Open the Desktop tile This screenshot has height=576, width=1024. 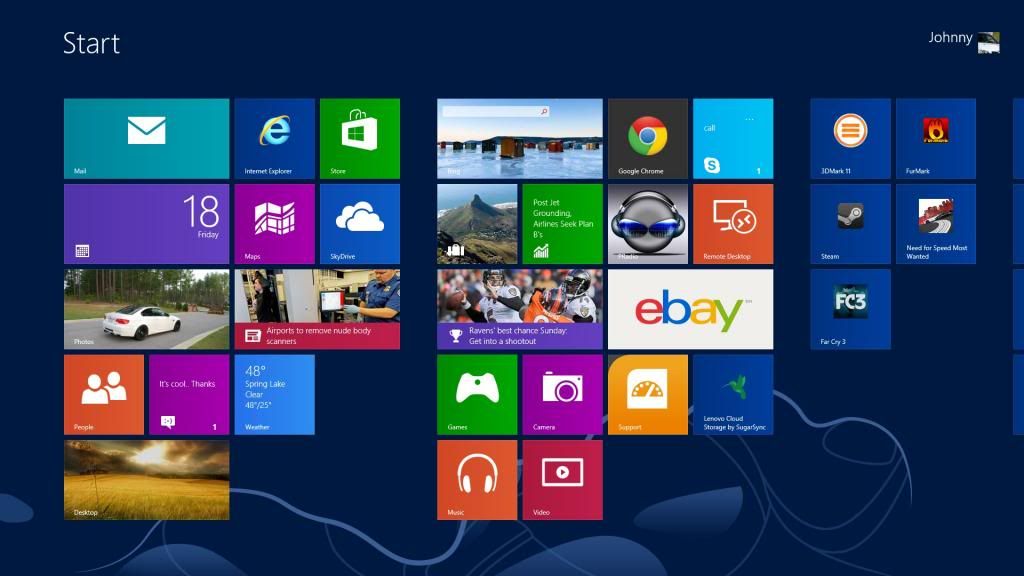point(146,480)
